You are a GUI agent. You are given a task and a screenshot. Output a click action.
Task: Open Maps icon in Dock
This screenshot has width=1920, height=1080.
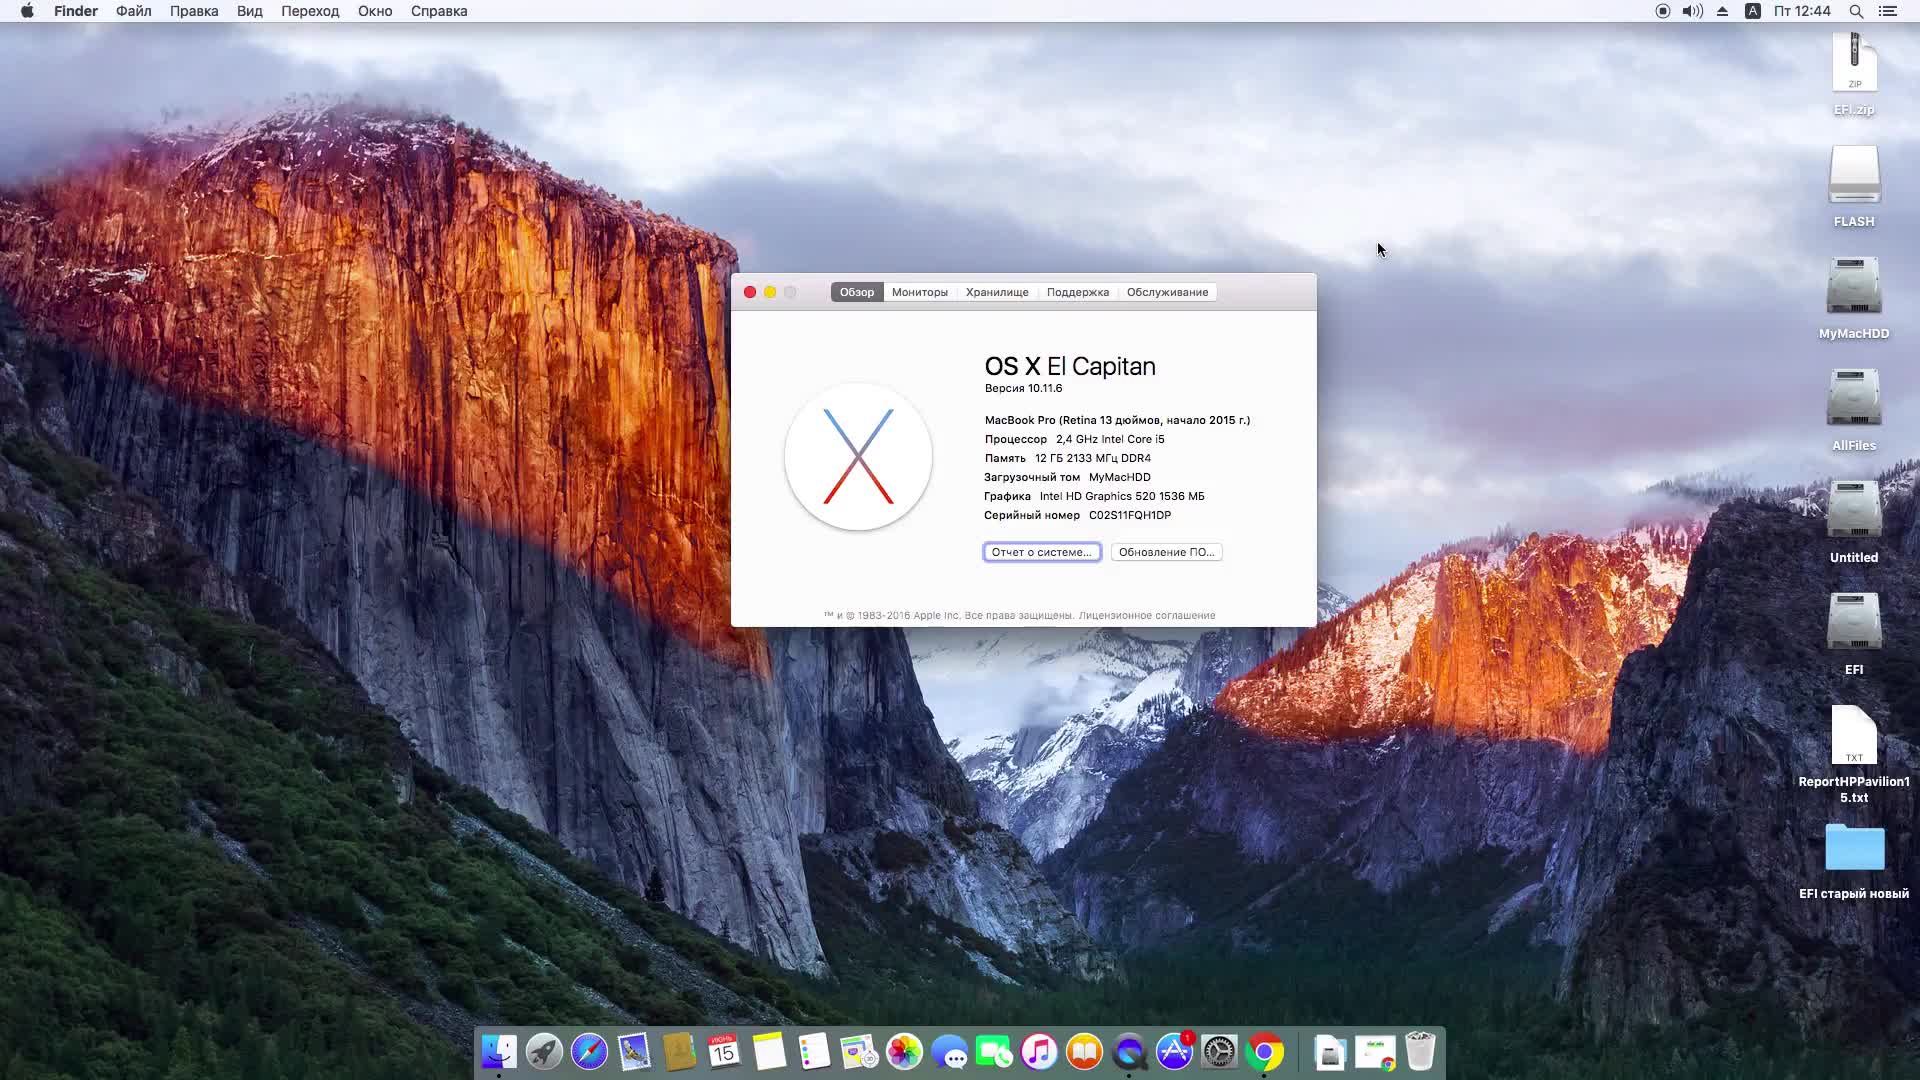859,1052
